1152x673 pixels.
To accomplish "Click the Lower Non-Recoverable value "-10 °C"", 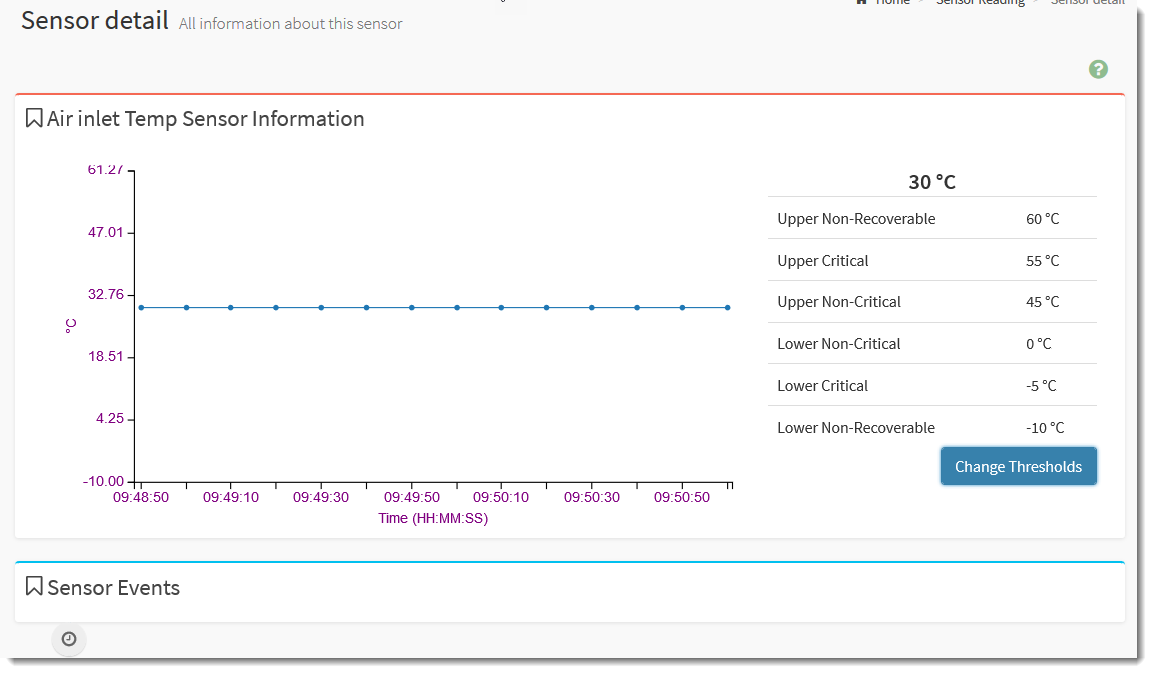I will coord(1045,428).
